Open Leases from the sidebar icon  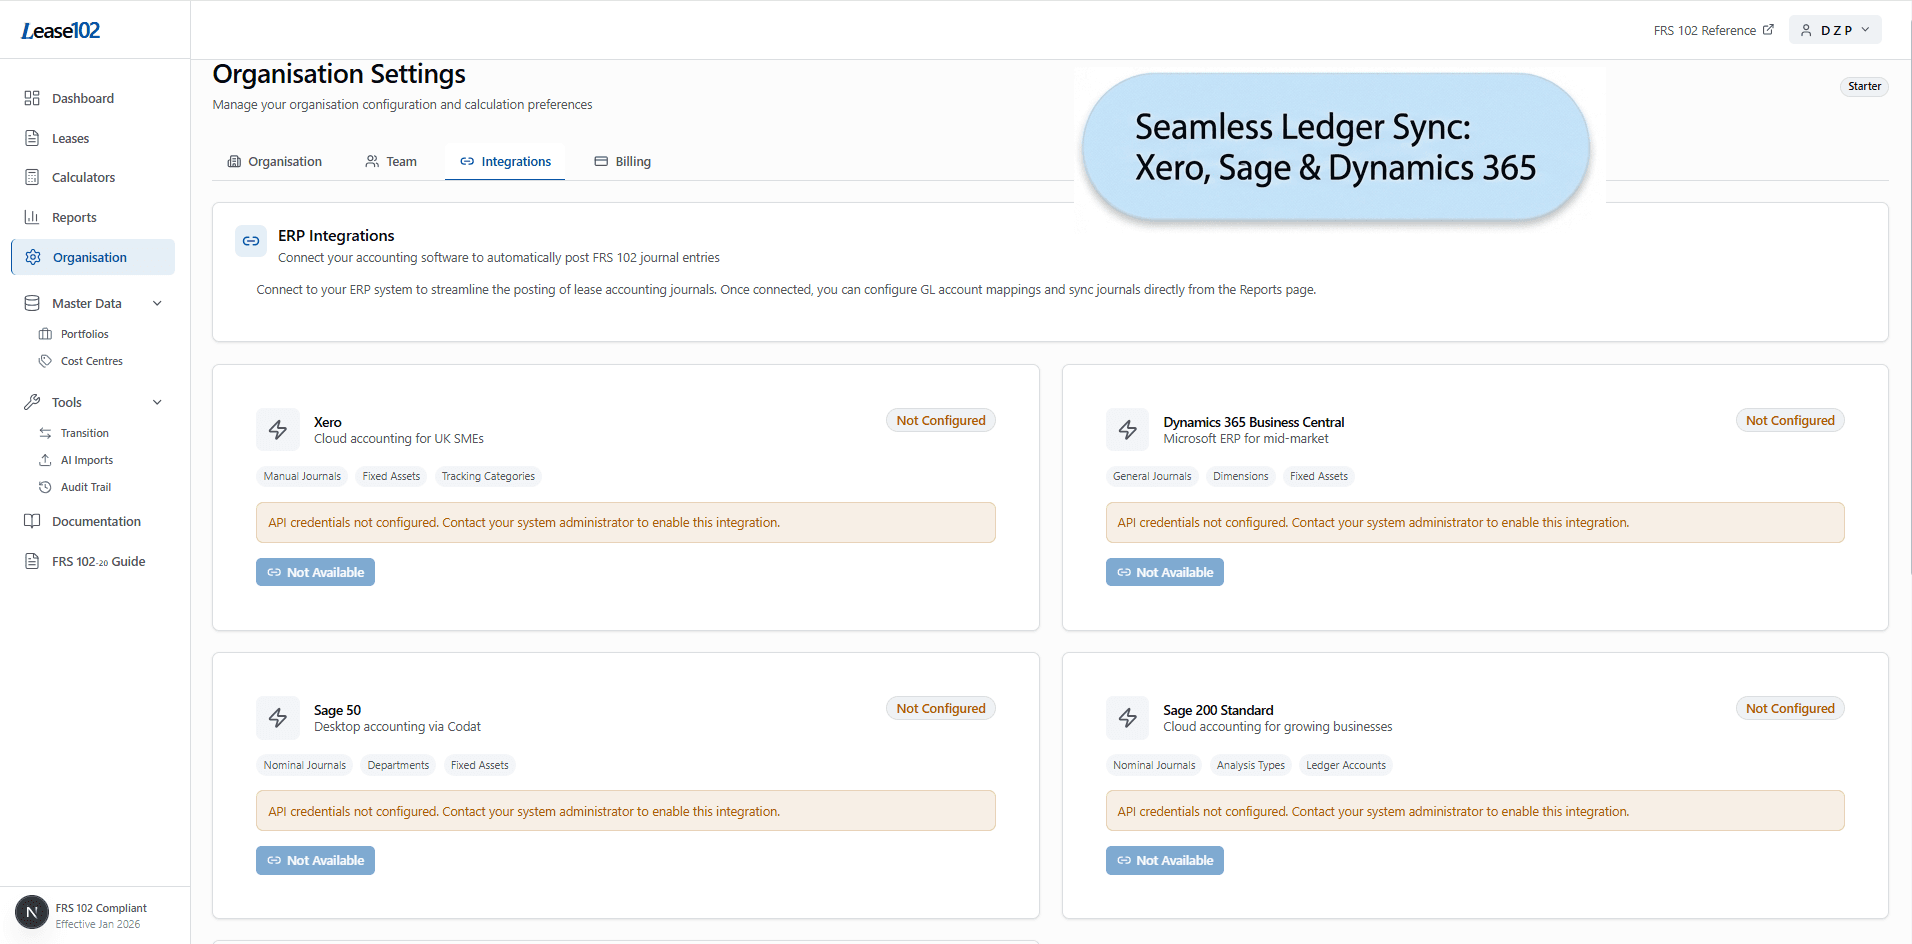pos(32,138)
